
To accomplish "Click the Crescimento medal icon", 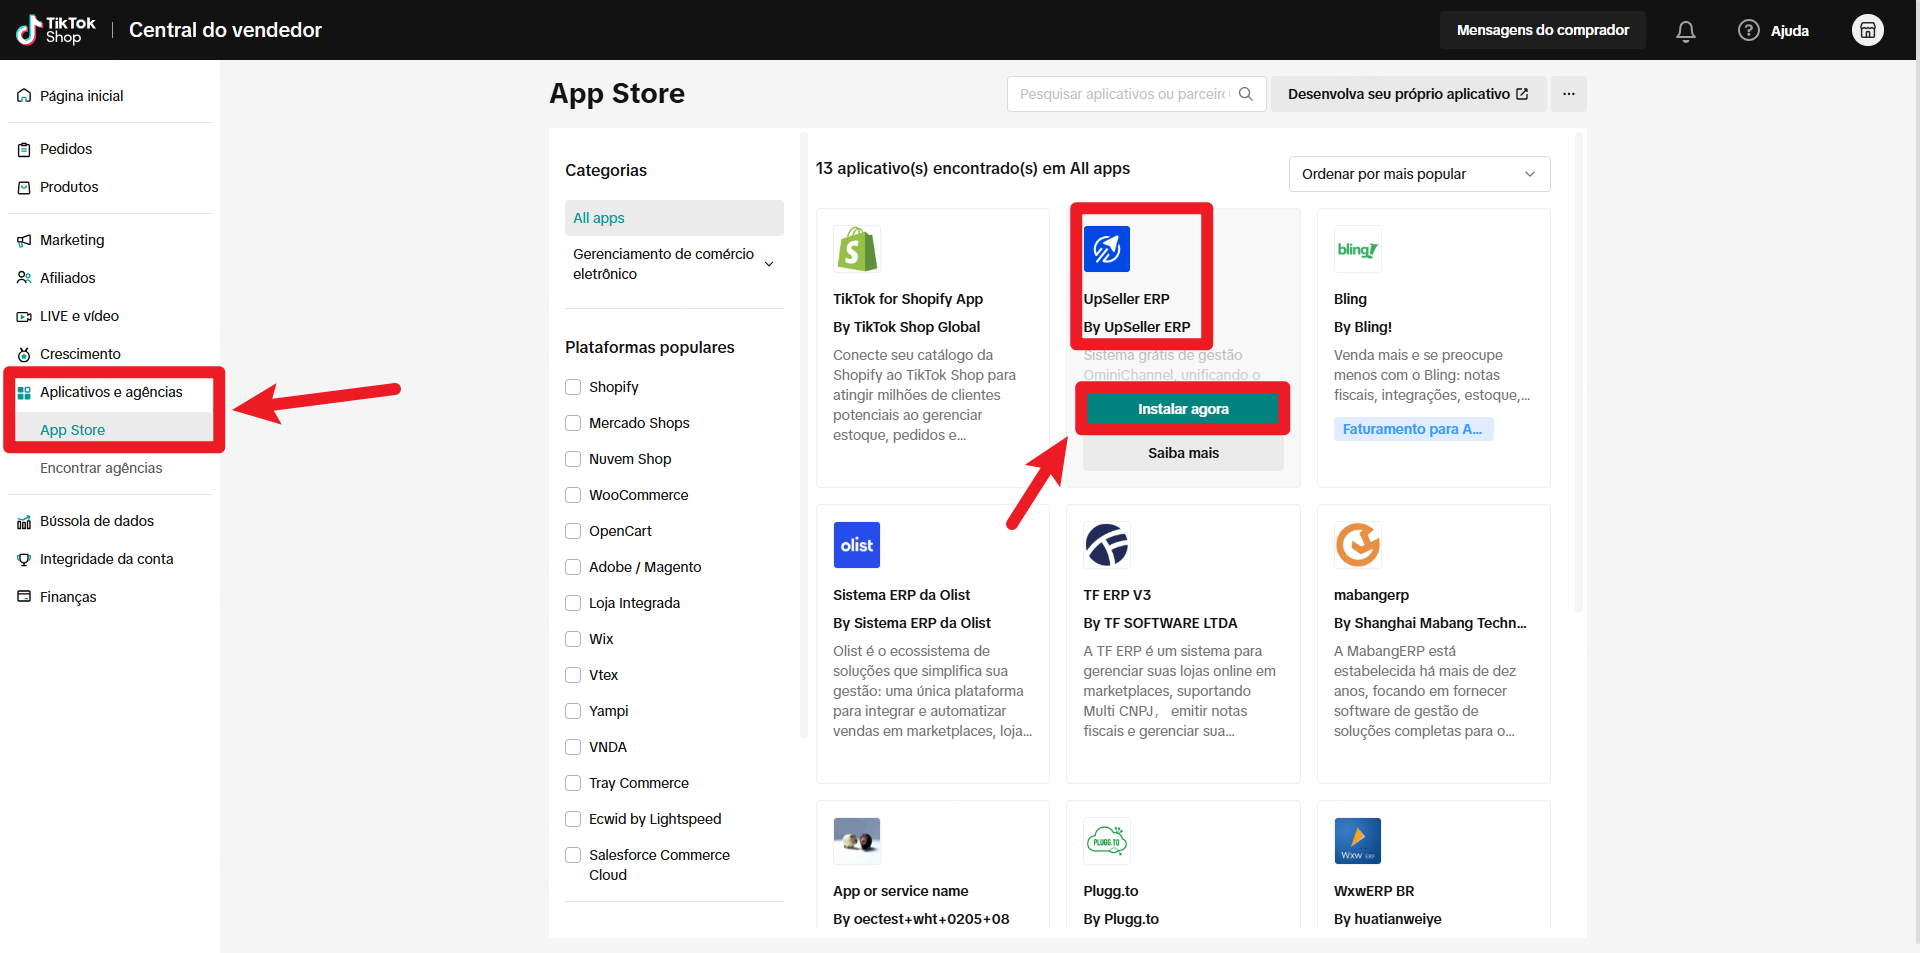I will point(24,354).
